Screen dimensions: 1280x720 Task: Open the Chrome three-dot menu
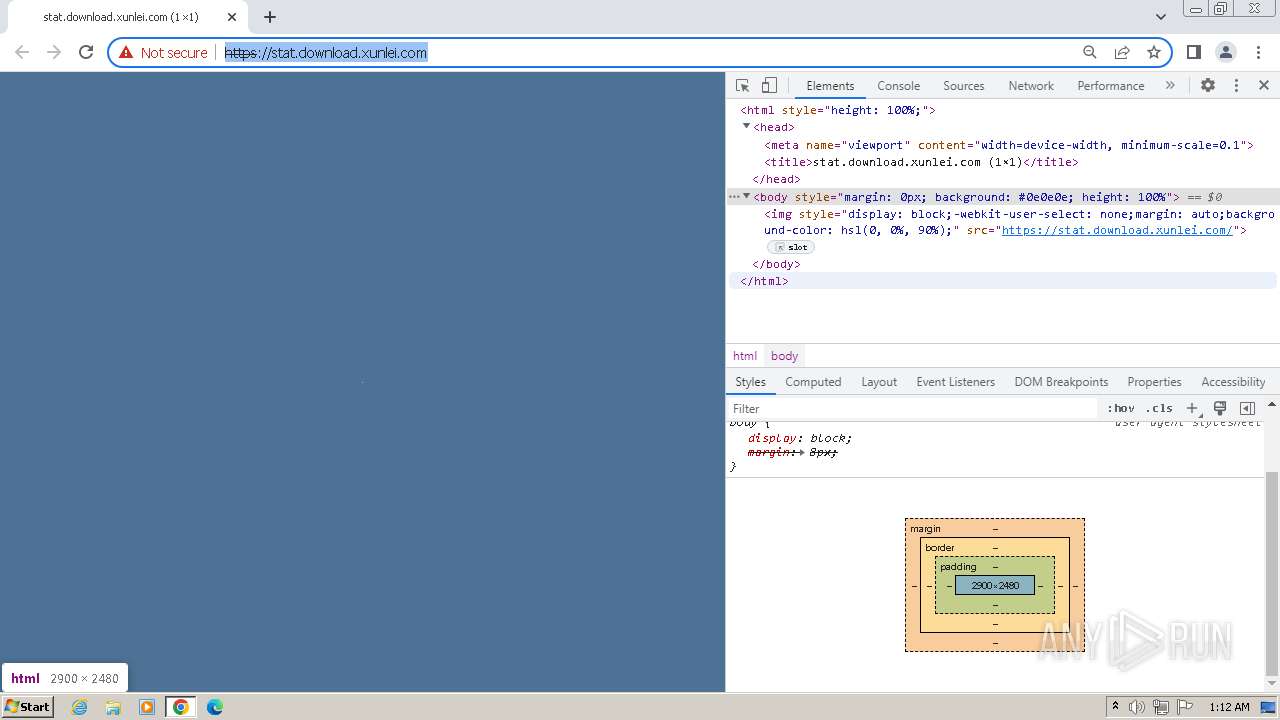(x=1258, y=52)
